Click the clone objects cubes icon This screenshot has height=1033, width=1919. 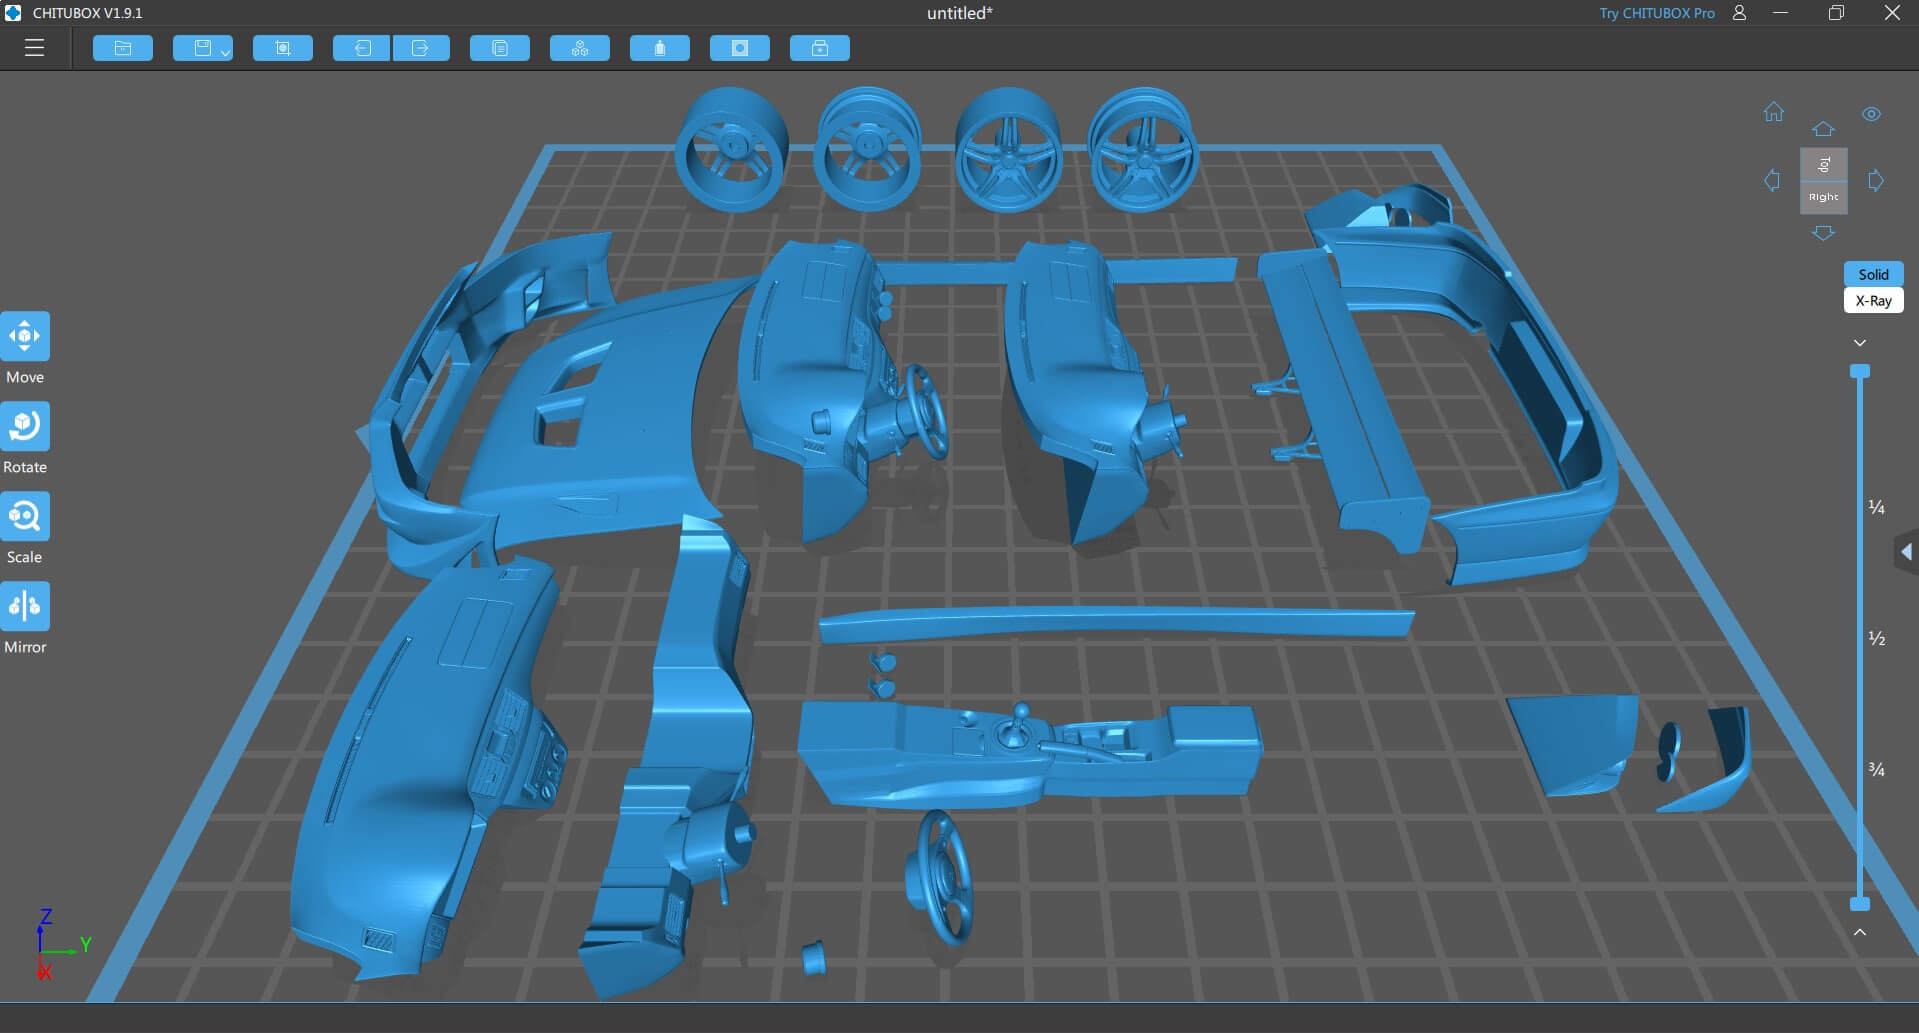pyautogui.click(x=580, y=48)
